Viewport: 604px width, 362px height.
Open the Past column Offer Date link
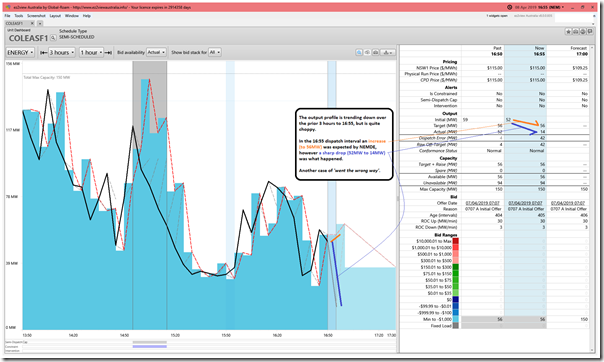click(x=482, y=203)
